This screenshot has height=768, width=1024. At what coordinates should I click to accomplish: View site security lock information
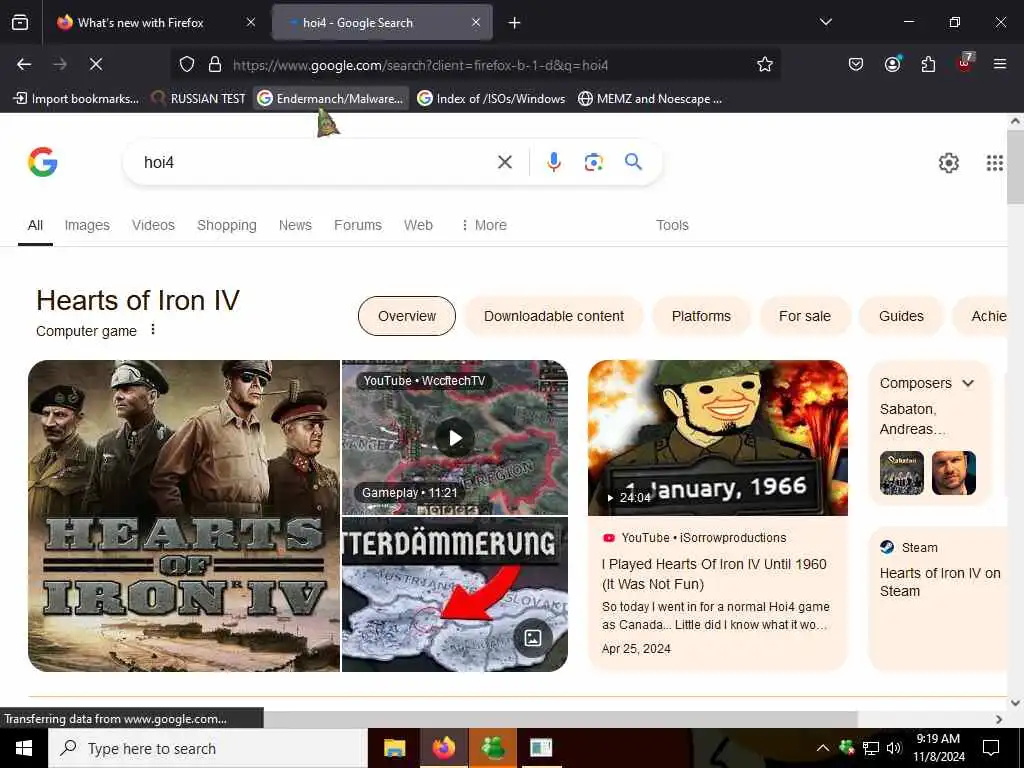coord(215,65)
